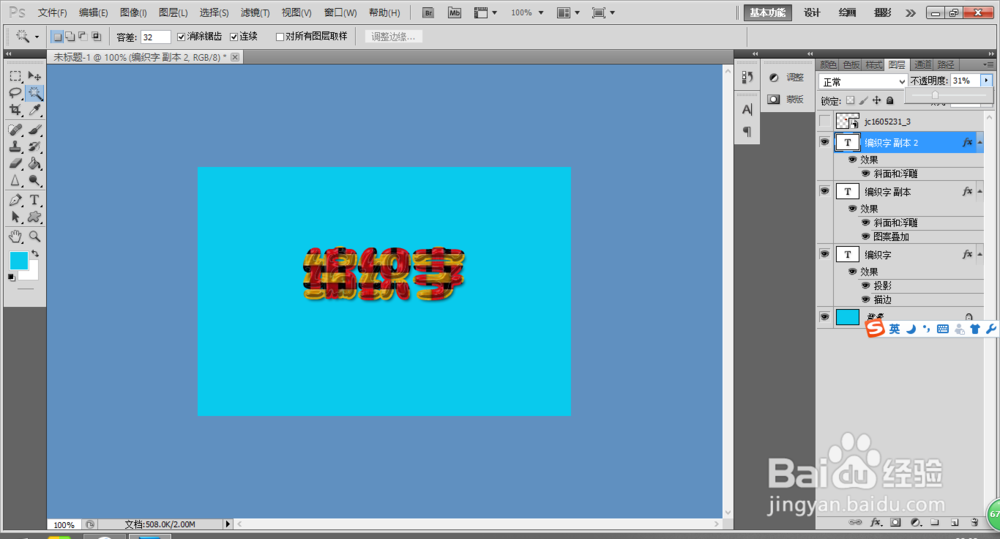Hide the 编织字 layer
The width and height of the screenshot is (1000, 539).
pyautogui.click(x=825, y=255)
